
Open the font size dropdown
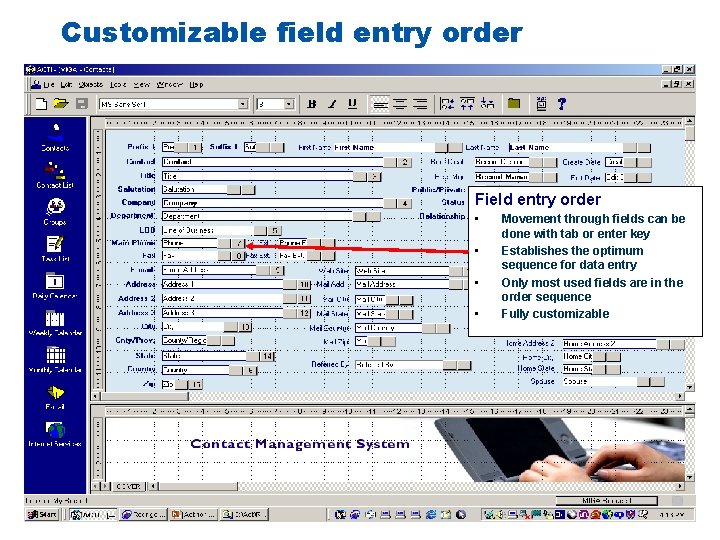coord(289,104)
